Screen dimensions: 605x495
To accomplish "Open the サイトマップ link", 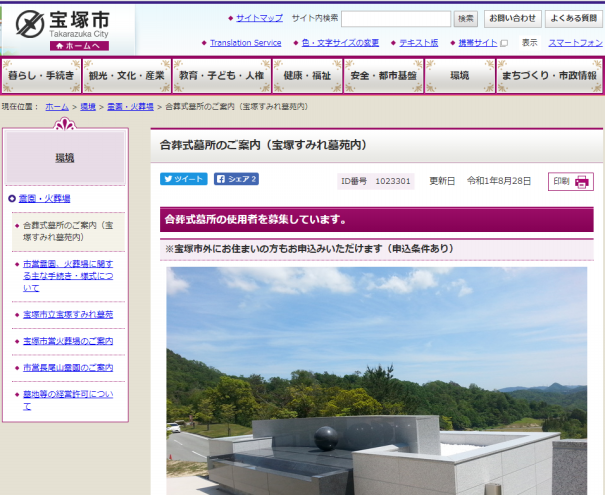I will (x=259, y=18).
